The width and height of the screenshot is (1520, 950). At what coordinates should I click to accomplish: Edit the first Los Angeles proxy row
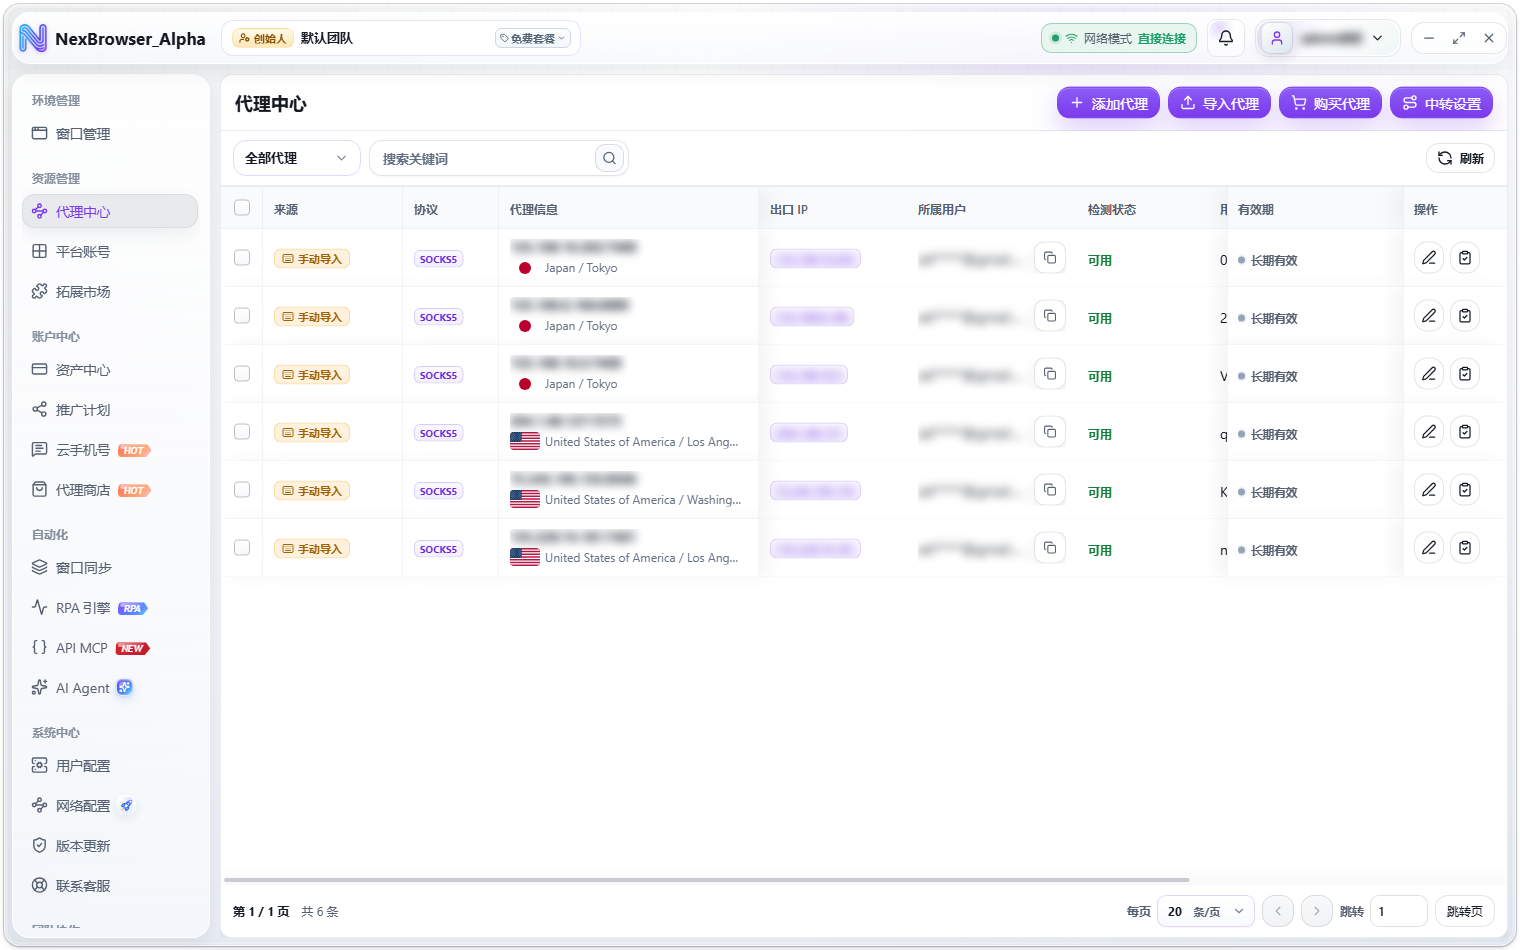pyautogui.click(x=1429, y=432)
